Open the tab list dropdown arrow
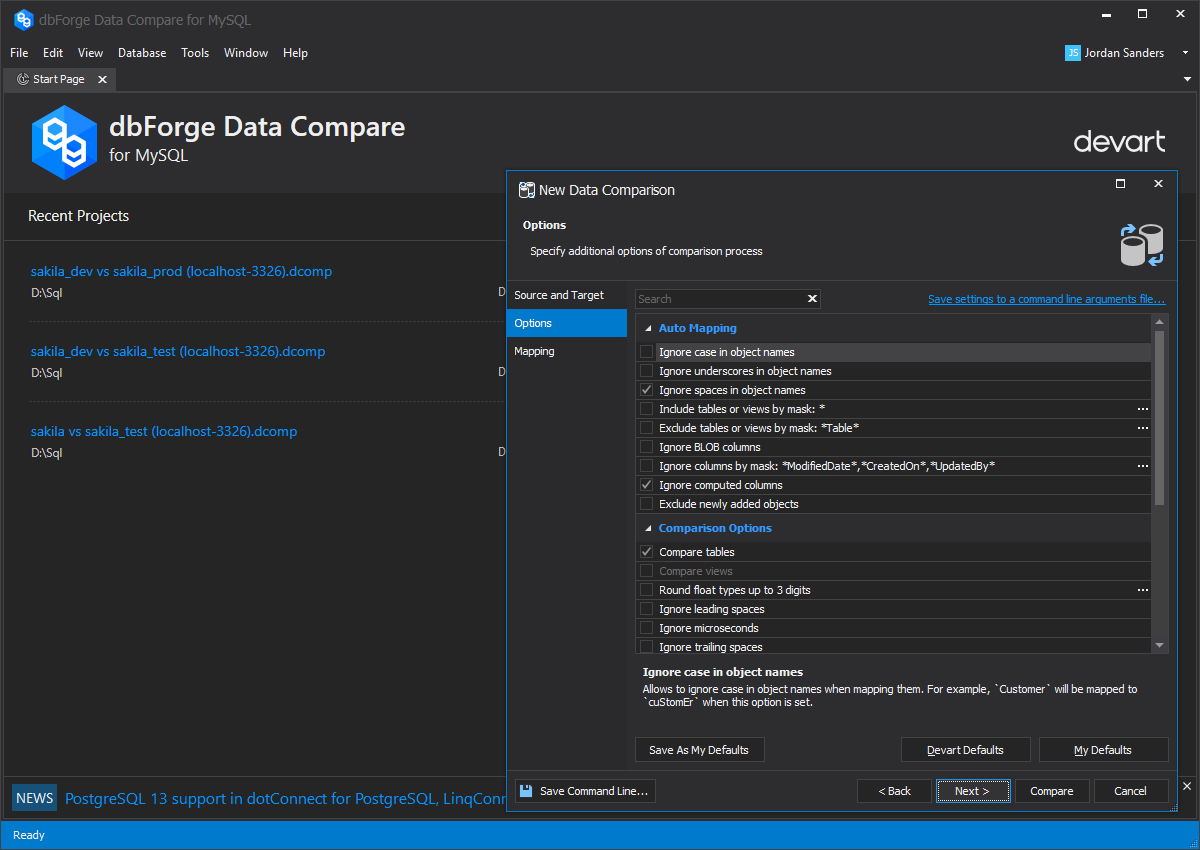This screenshot has height=850, width=1200. (1187, 79)
